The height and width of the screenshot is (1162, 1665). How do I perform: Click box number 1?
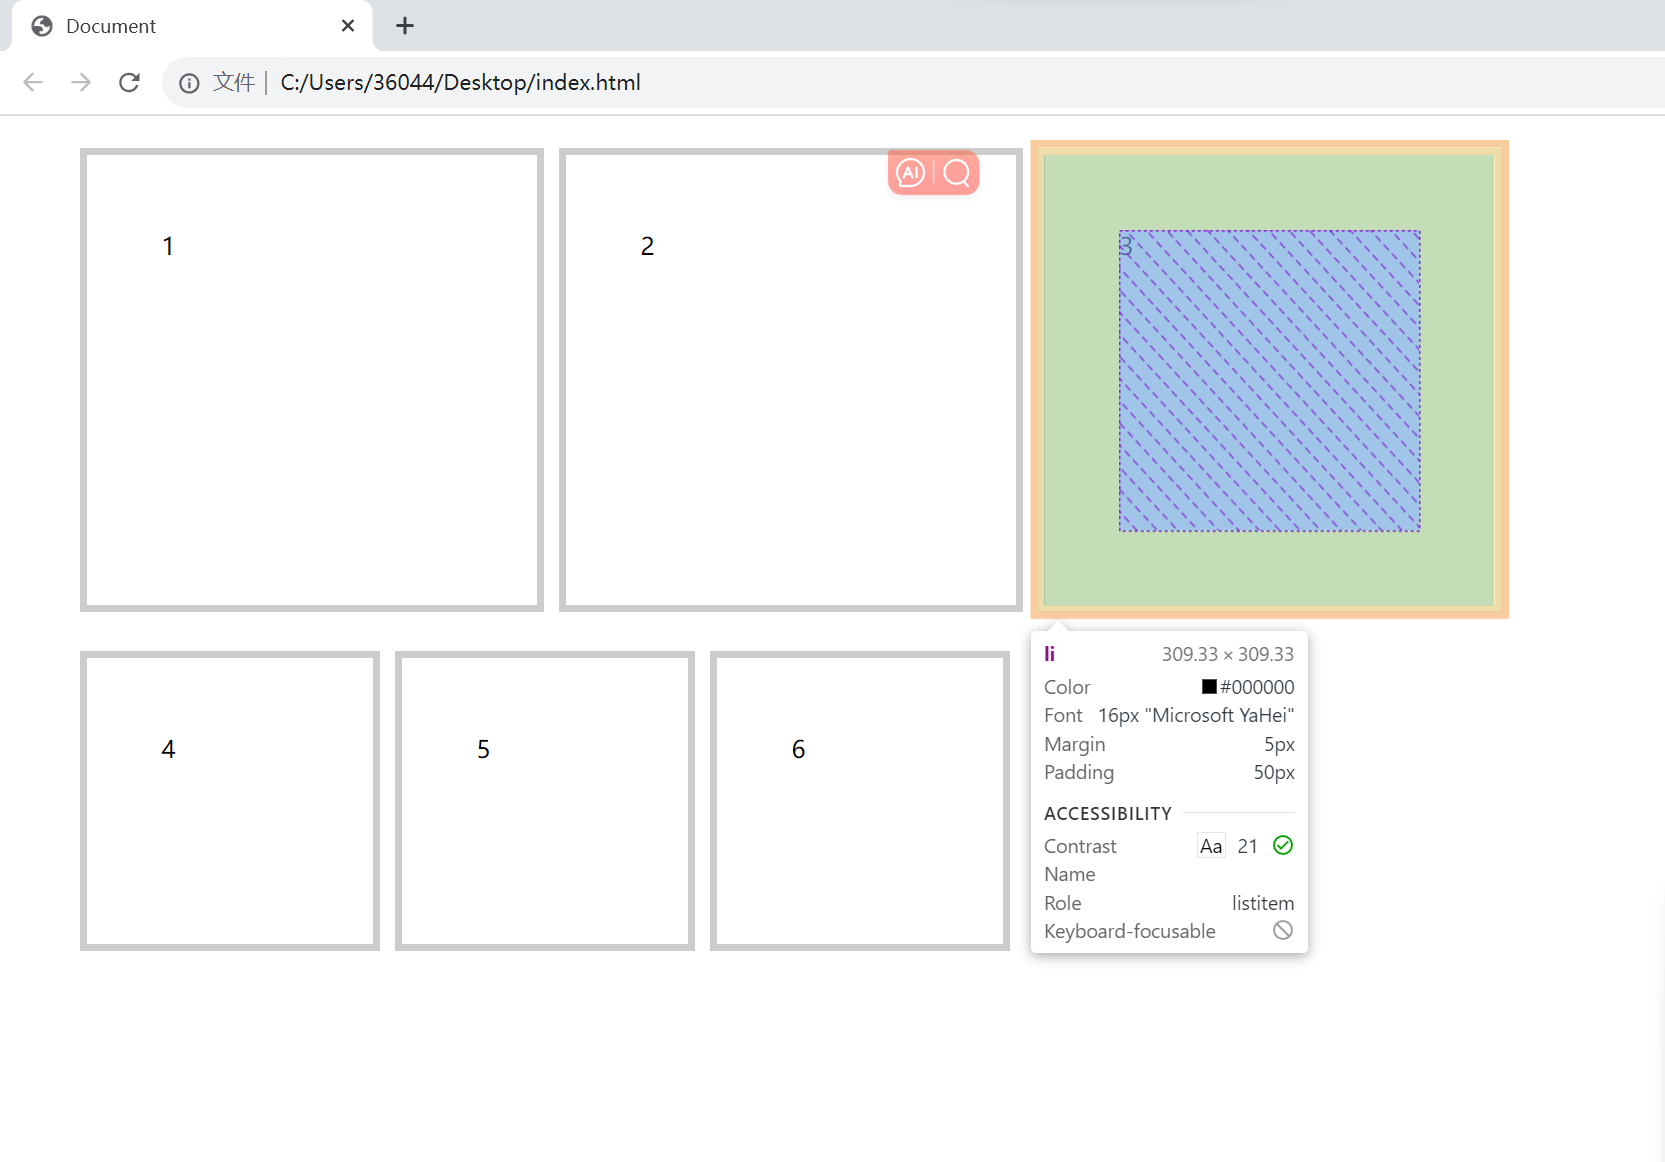(312, 380)
